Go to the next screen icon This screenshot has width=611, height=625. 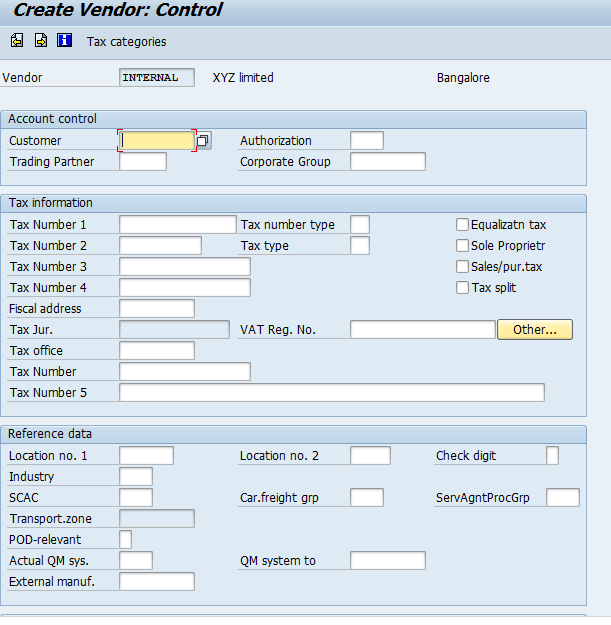[x=41, y=40]
